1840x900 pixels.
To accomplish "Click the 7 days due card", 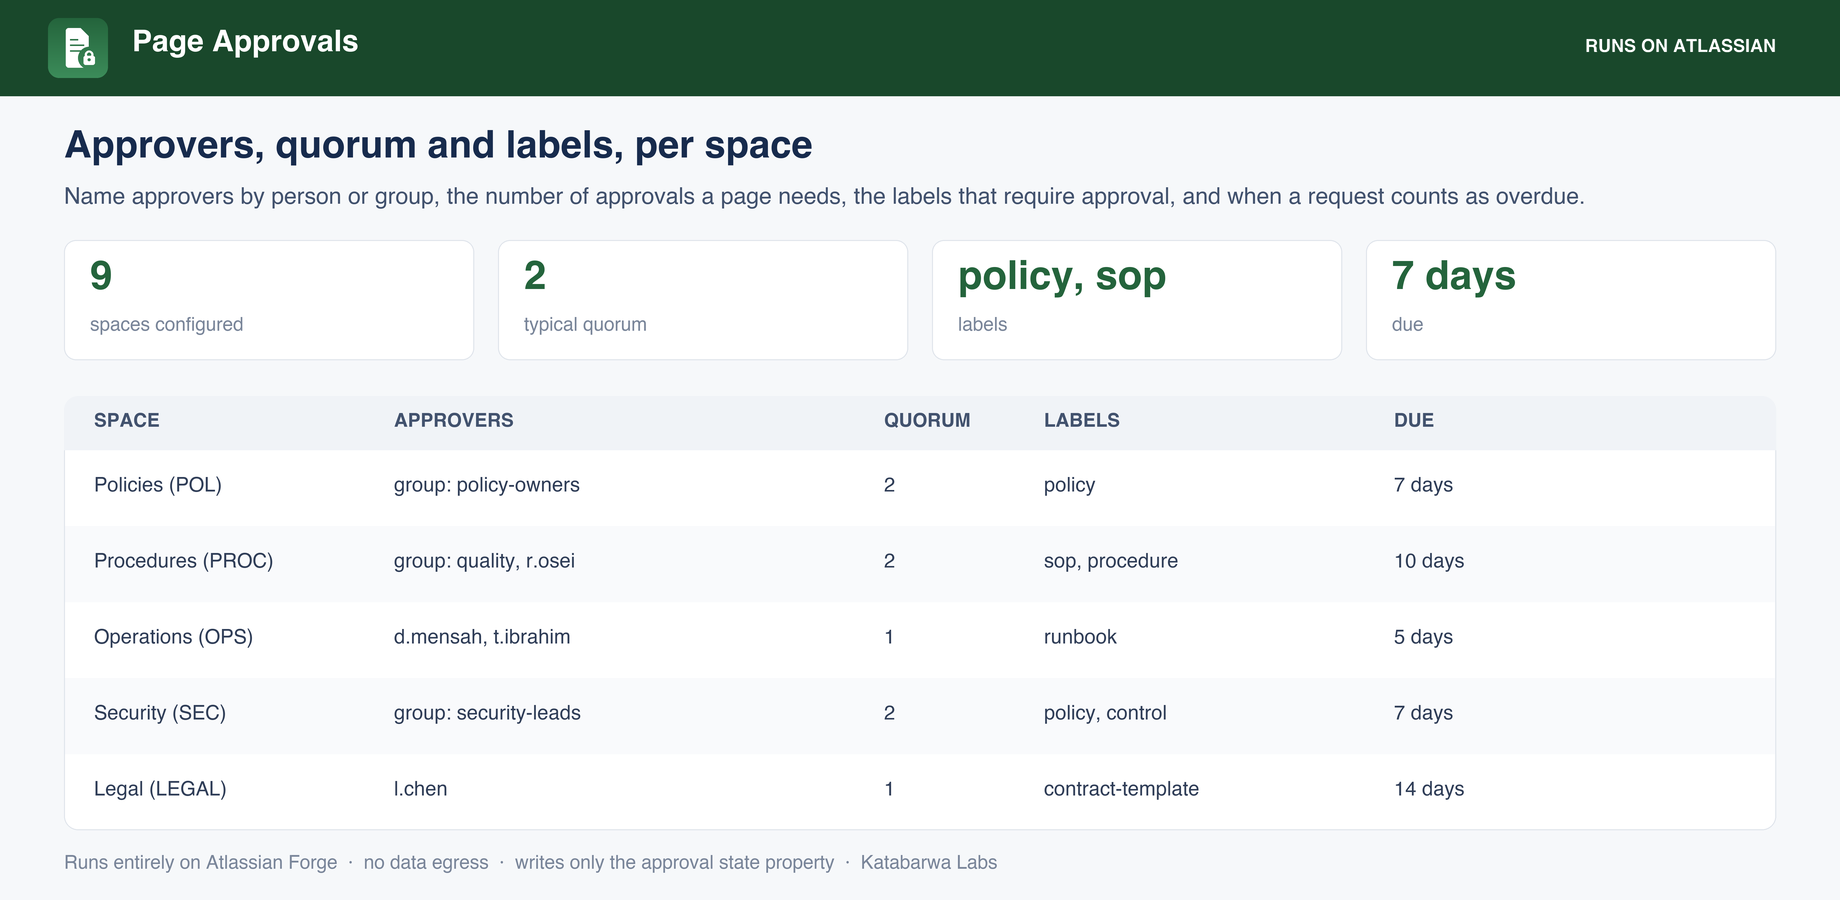I will [x=1571, y=300].
